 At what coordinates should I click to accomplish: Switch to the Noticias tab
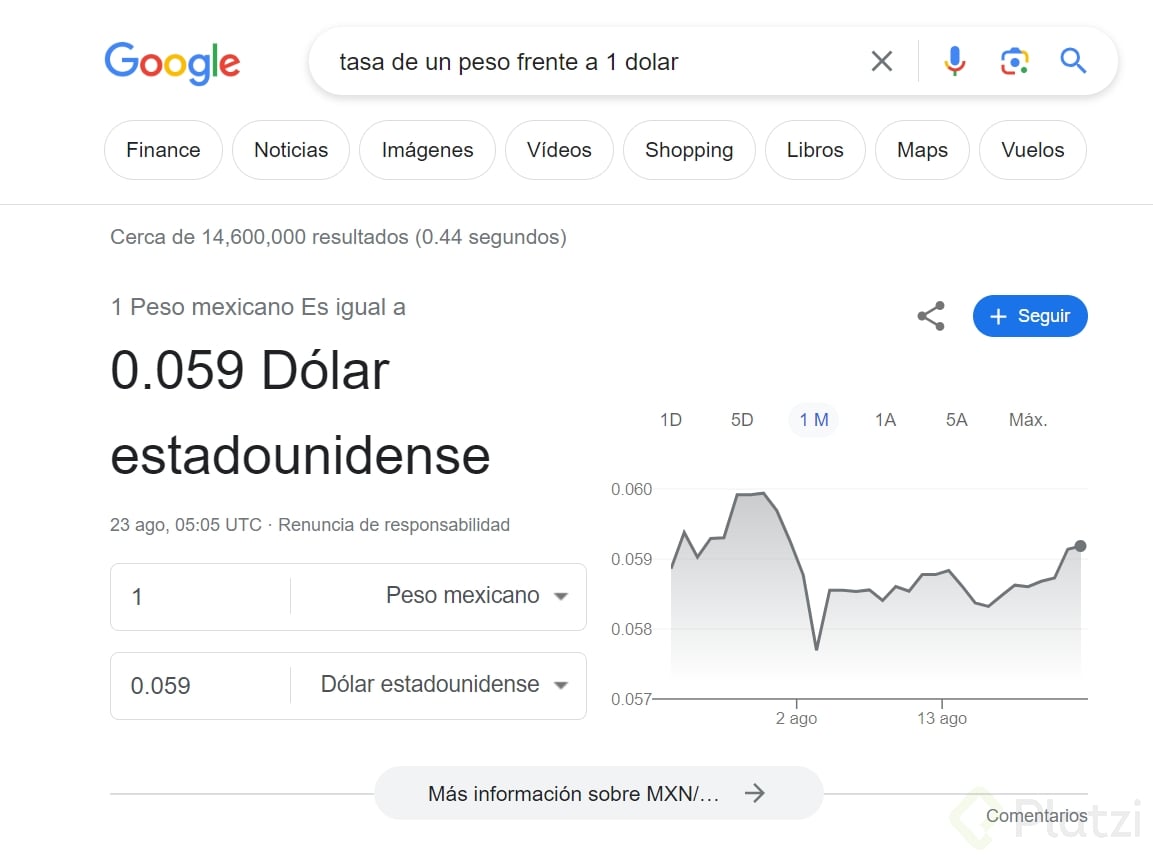(291, 150)
